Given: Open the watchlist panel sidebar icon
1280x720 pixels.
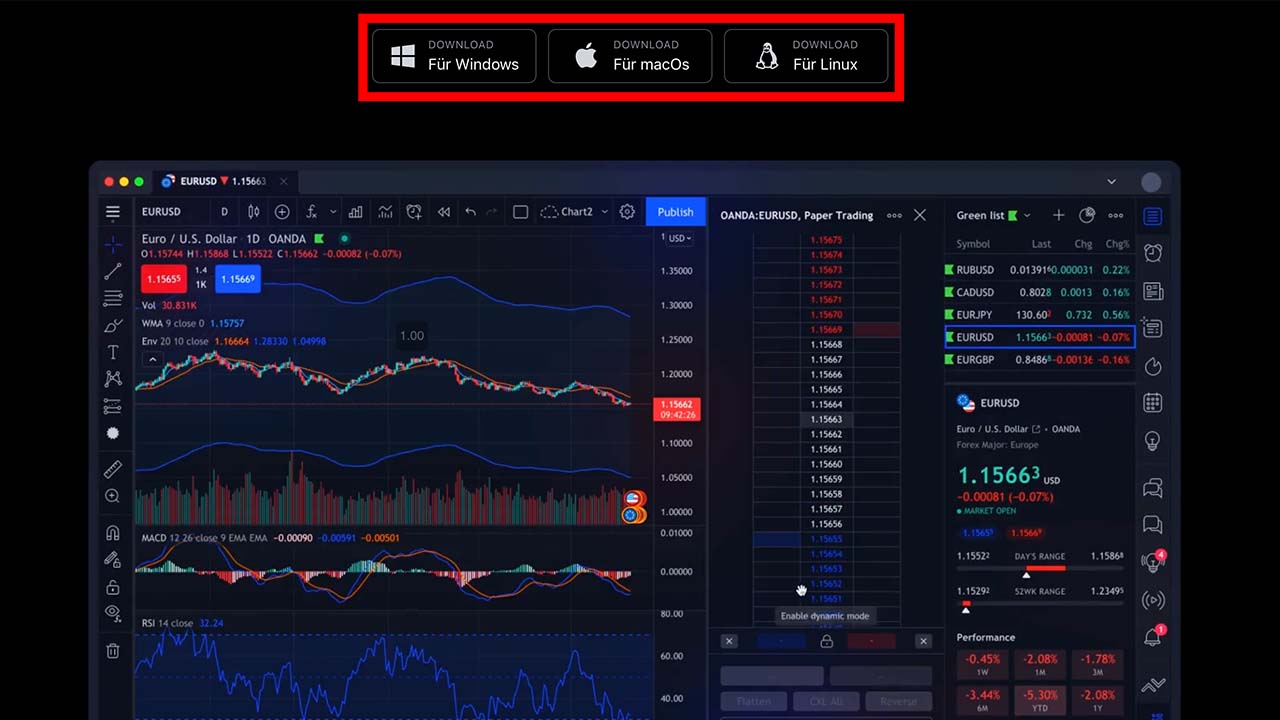Looking at the screenshot, I should [1152, 216].
